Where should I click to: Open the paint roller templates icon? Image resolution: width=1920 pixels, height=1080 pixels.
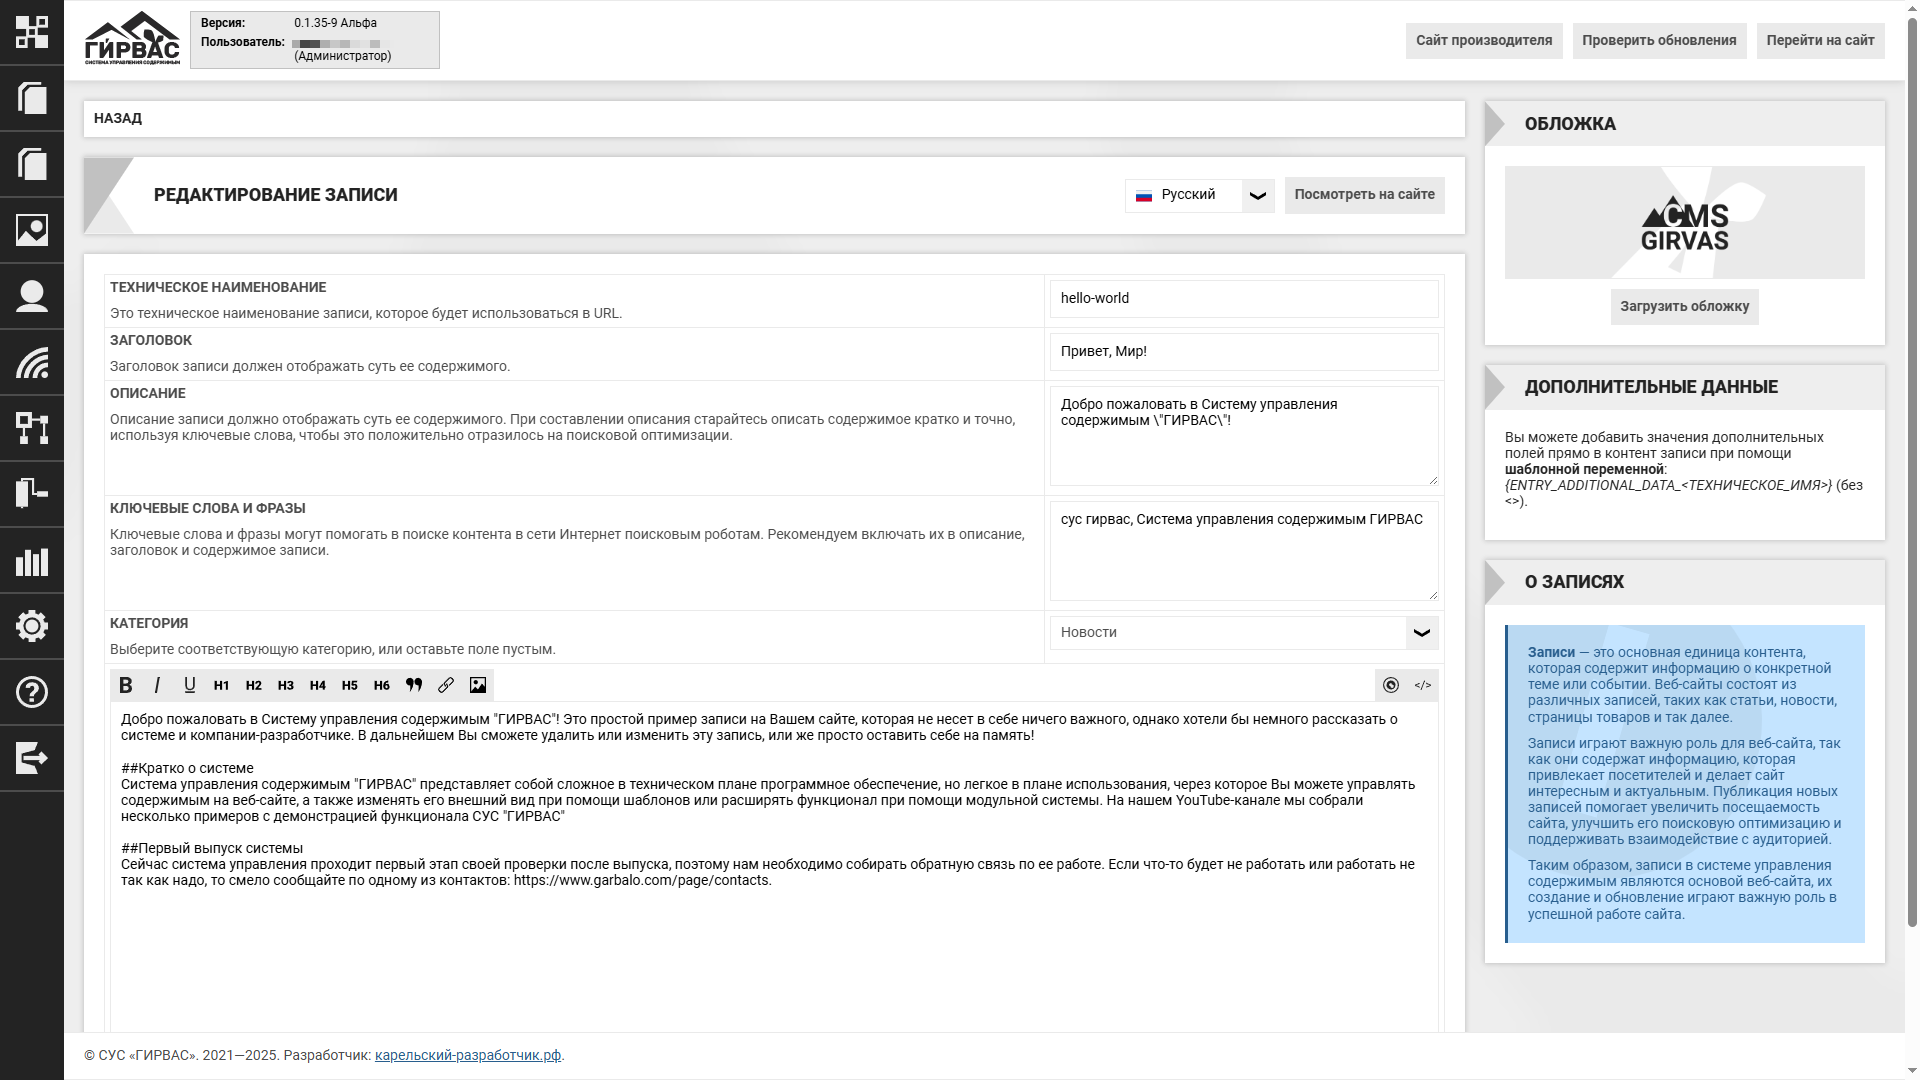pos(32,494)
